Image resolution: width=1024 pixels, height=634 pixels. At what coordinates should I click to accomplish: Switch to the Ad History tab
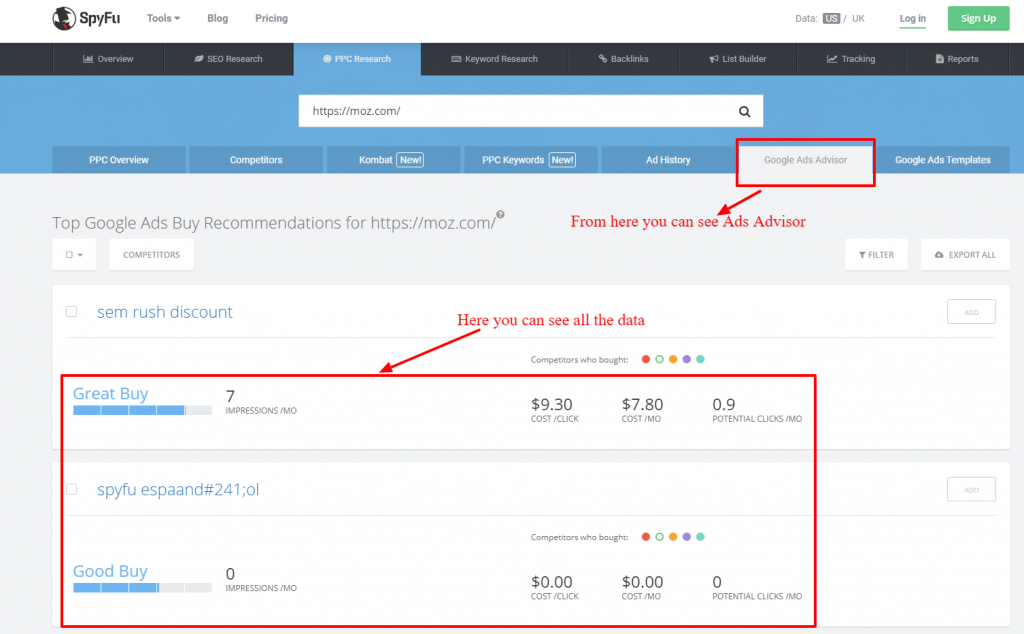pos(668,160)
